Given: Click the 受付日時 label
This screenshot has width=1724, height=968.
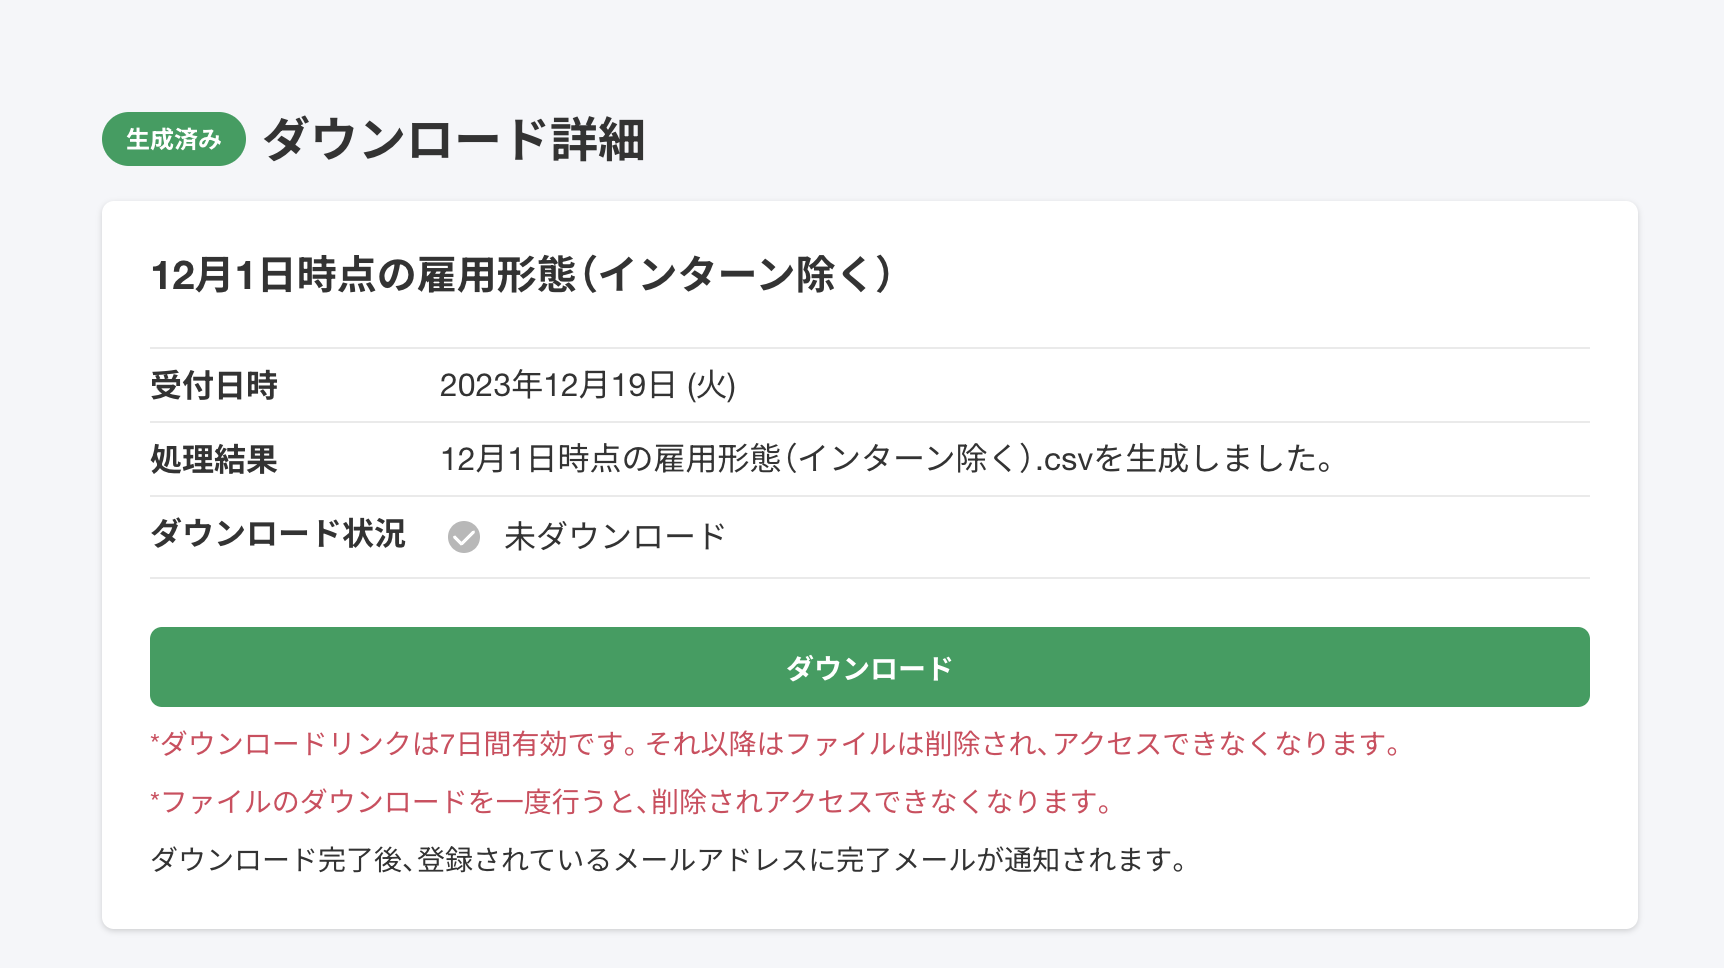Looking at the screenshot, I should [x=214, y=385].
